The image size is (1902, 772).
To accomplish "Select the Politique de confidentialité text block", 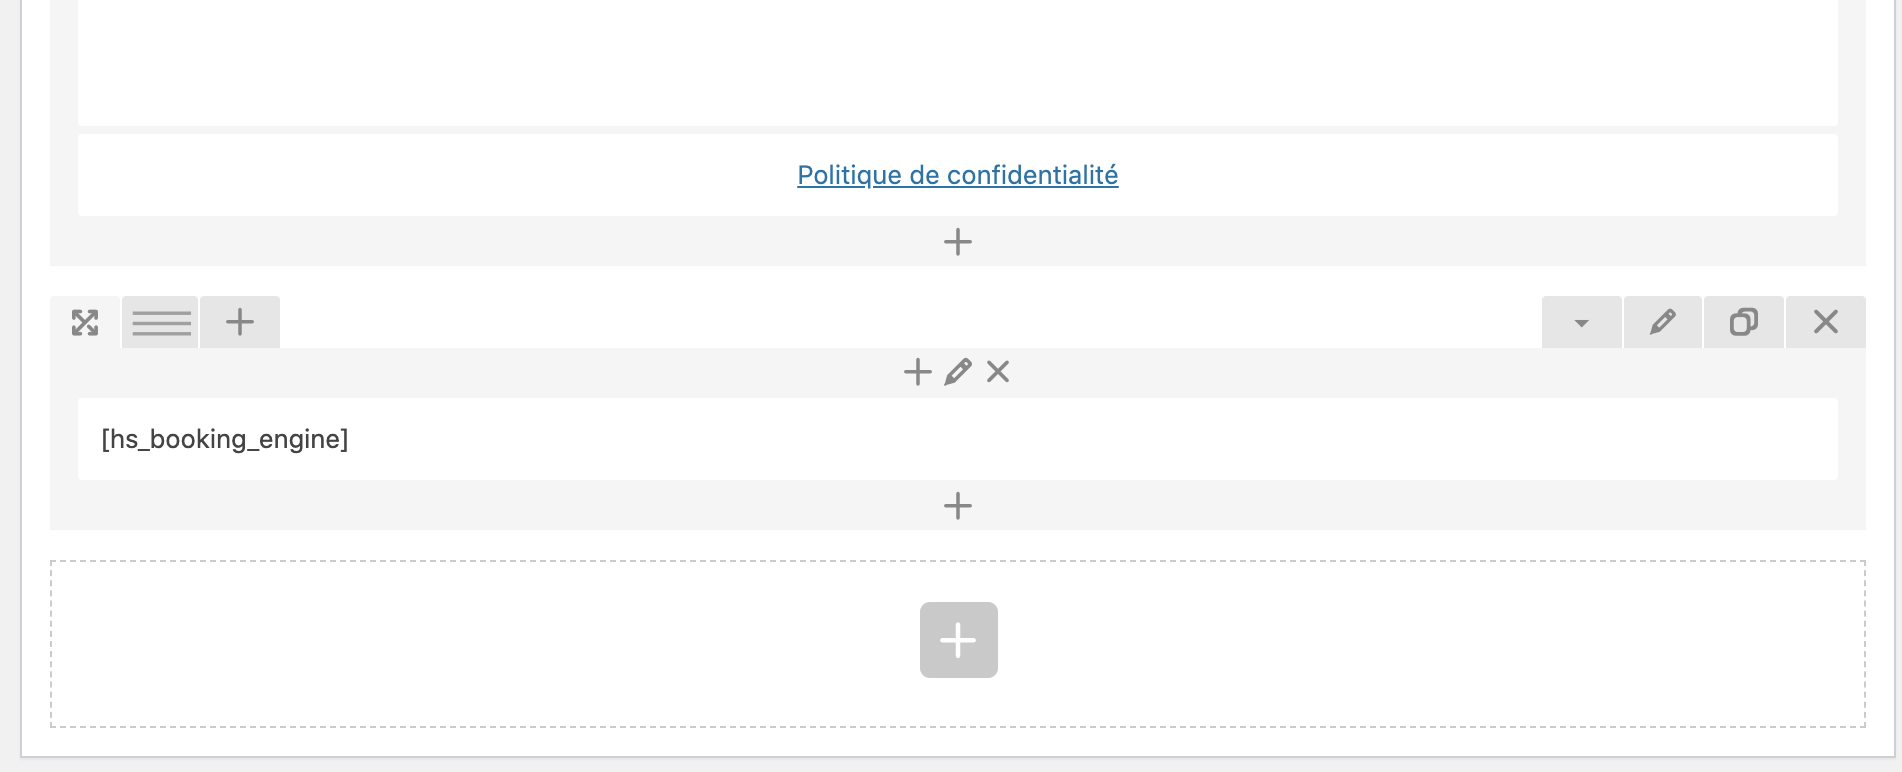I will click(x=500, y=175).
